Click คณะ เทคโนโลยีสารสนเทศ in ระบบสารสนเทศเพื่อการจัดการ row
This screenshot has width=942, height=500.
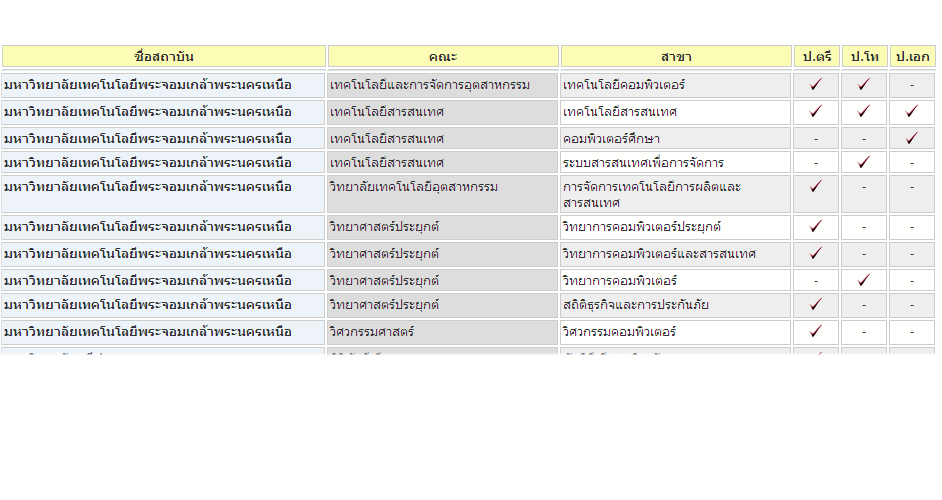point(443,163)
